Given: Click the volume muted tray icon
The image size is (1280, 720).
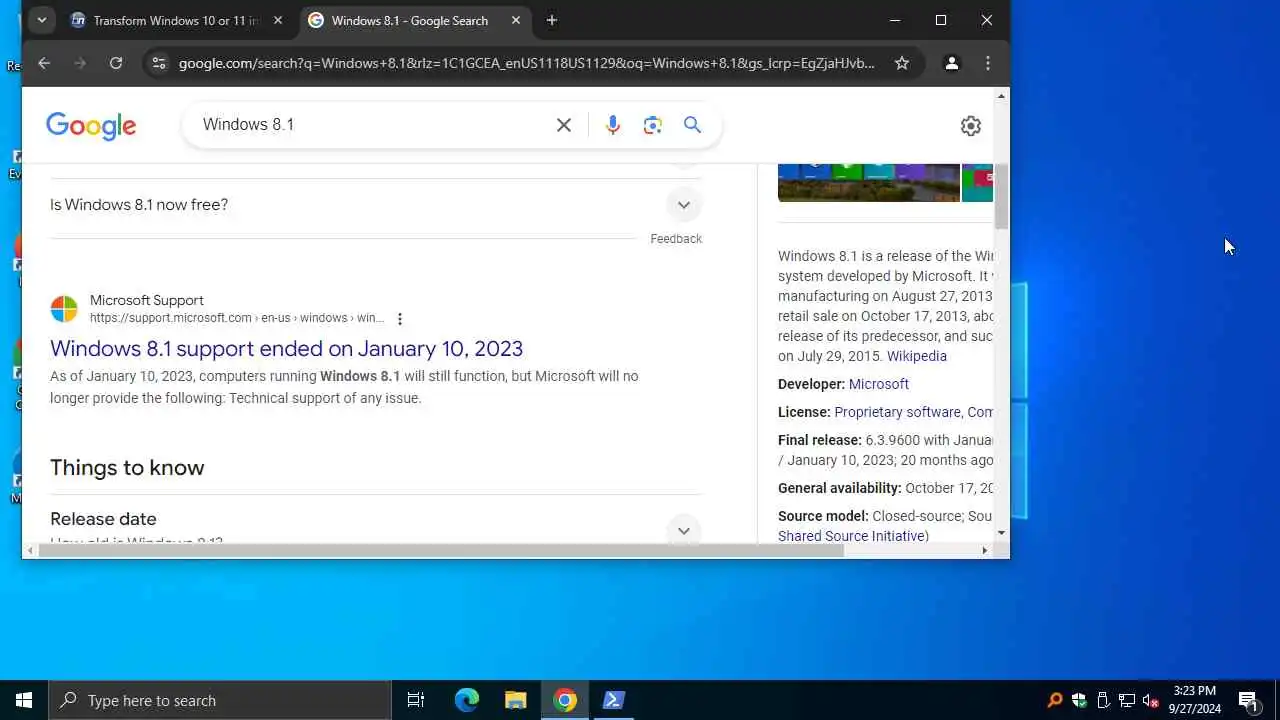Looking at the screenshot, I should [x=1151, y=700].
